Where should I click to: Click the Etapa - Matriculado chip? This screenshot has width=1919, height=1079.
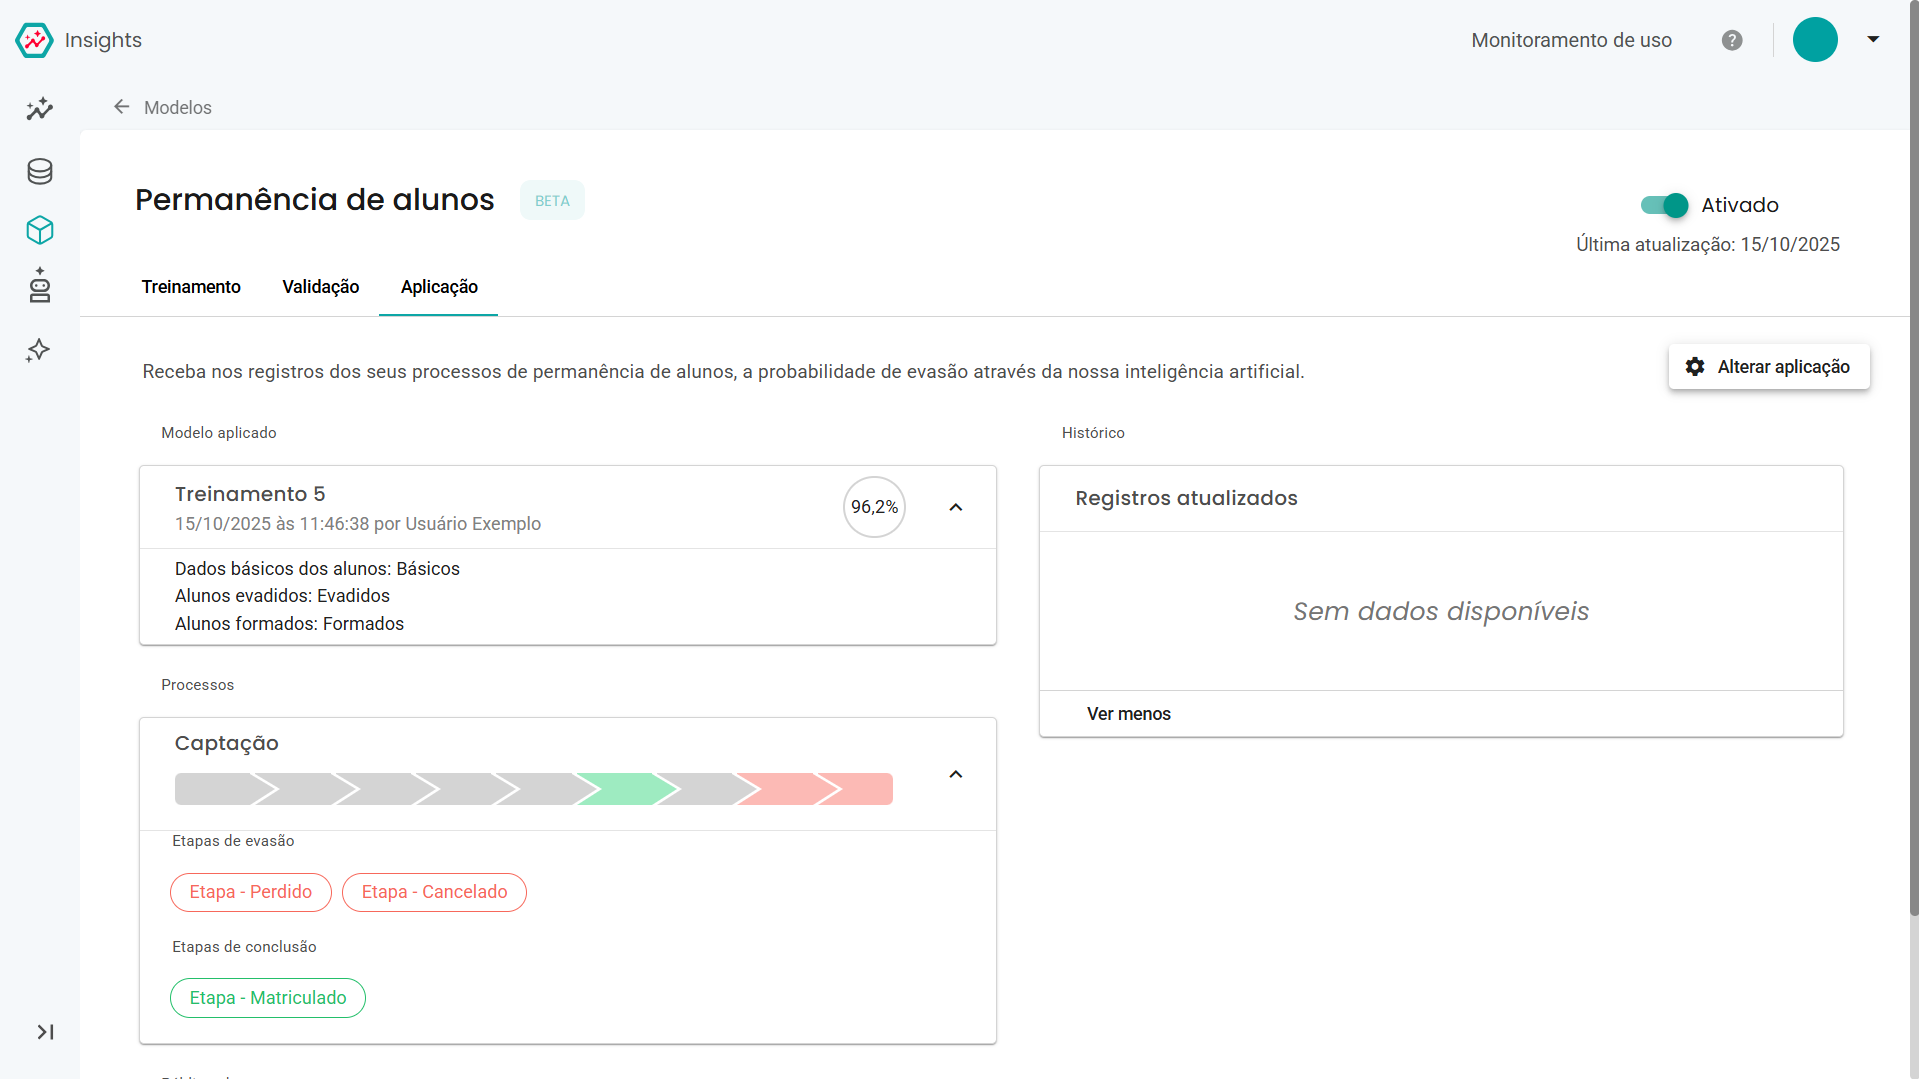(x=268, y=998)
